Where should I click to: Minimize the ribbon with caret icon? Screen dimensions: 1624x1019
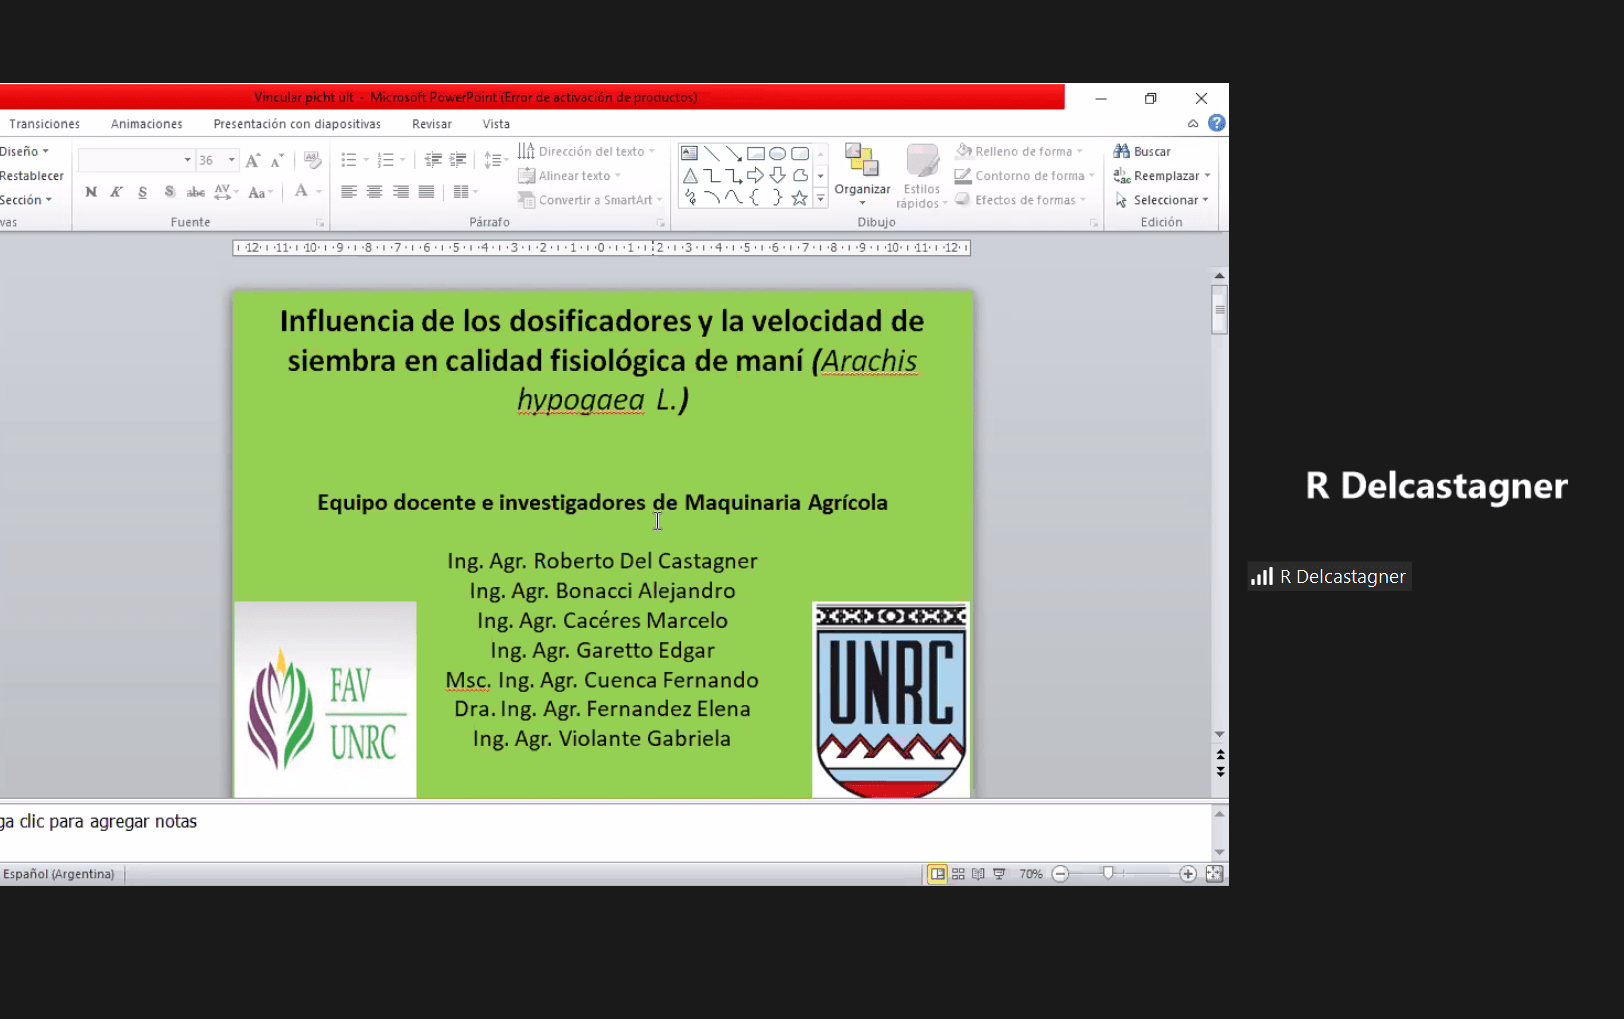(1193, 123)
